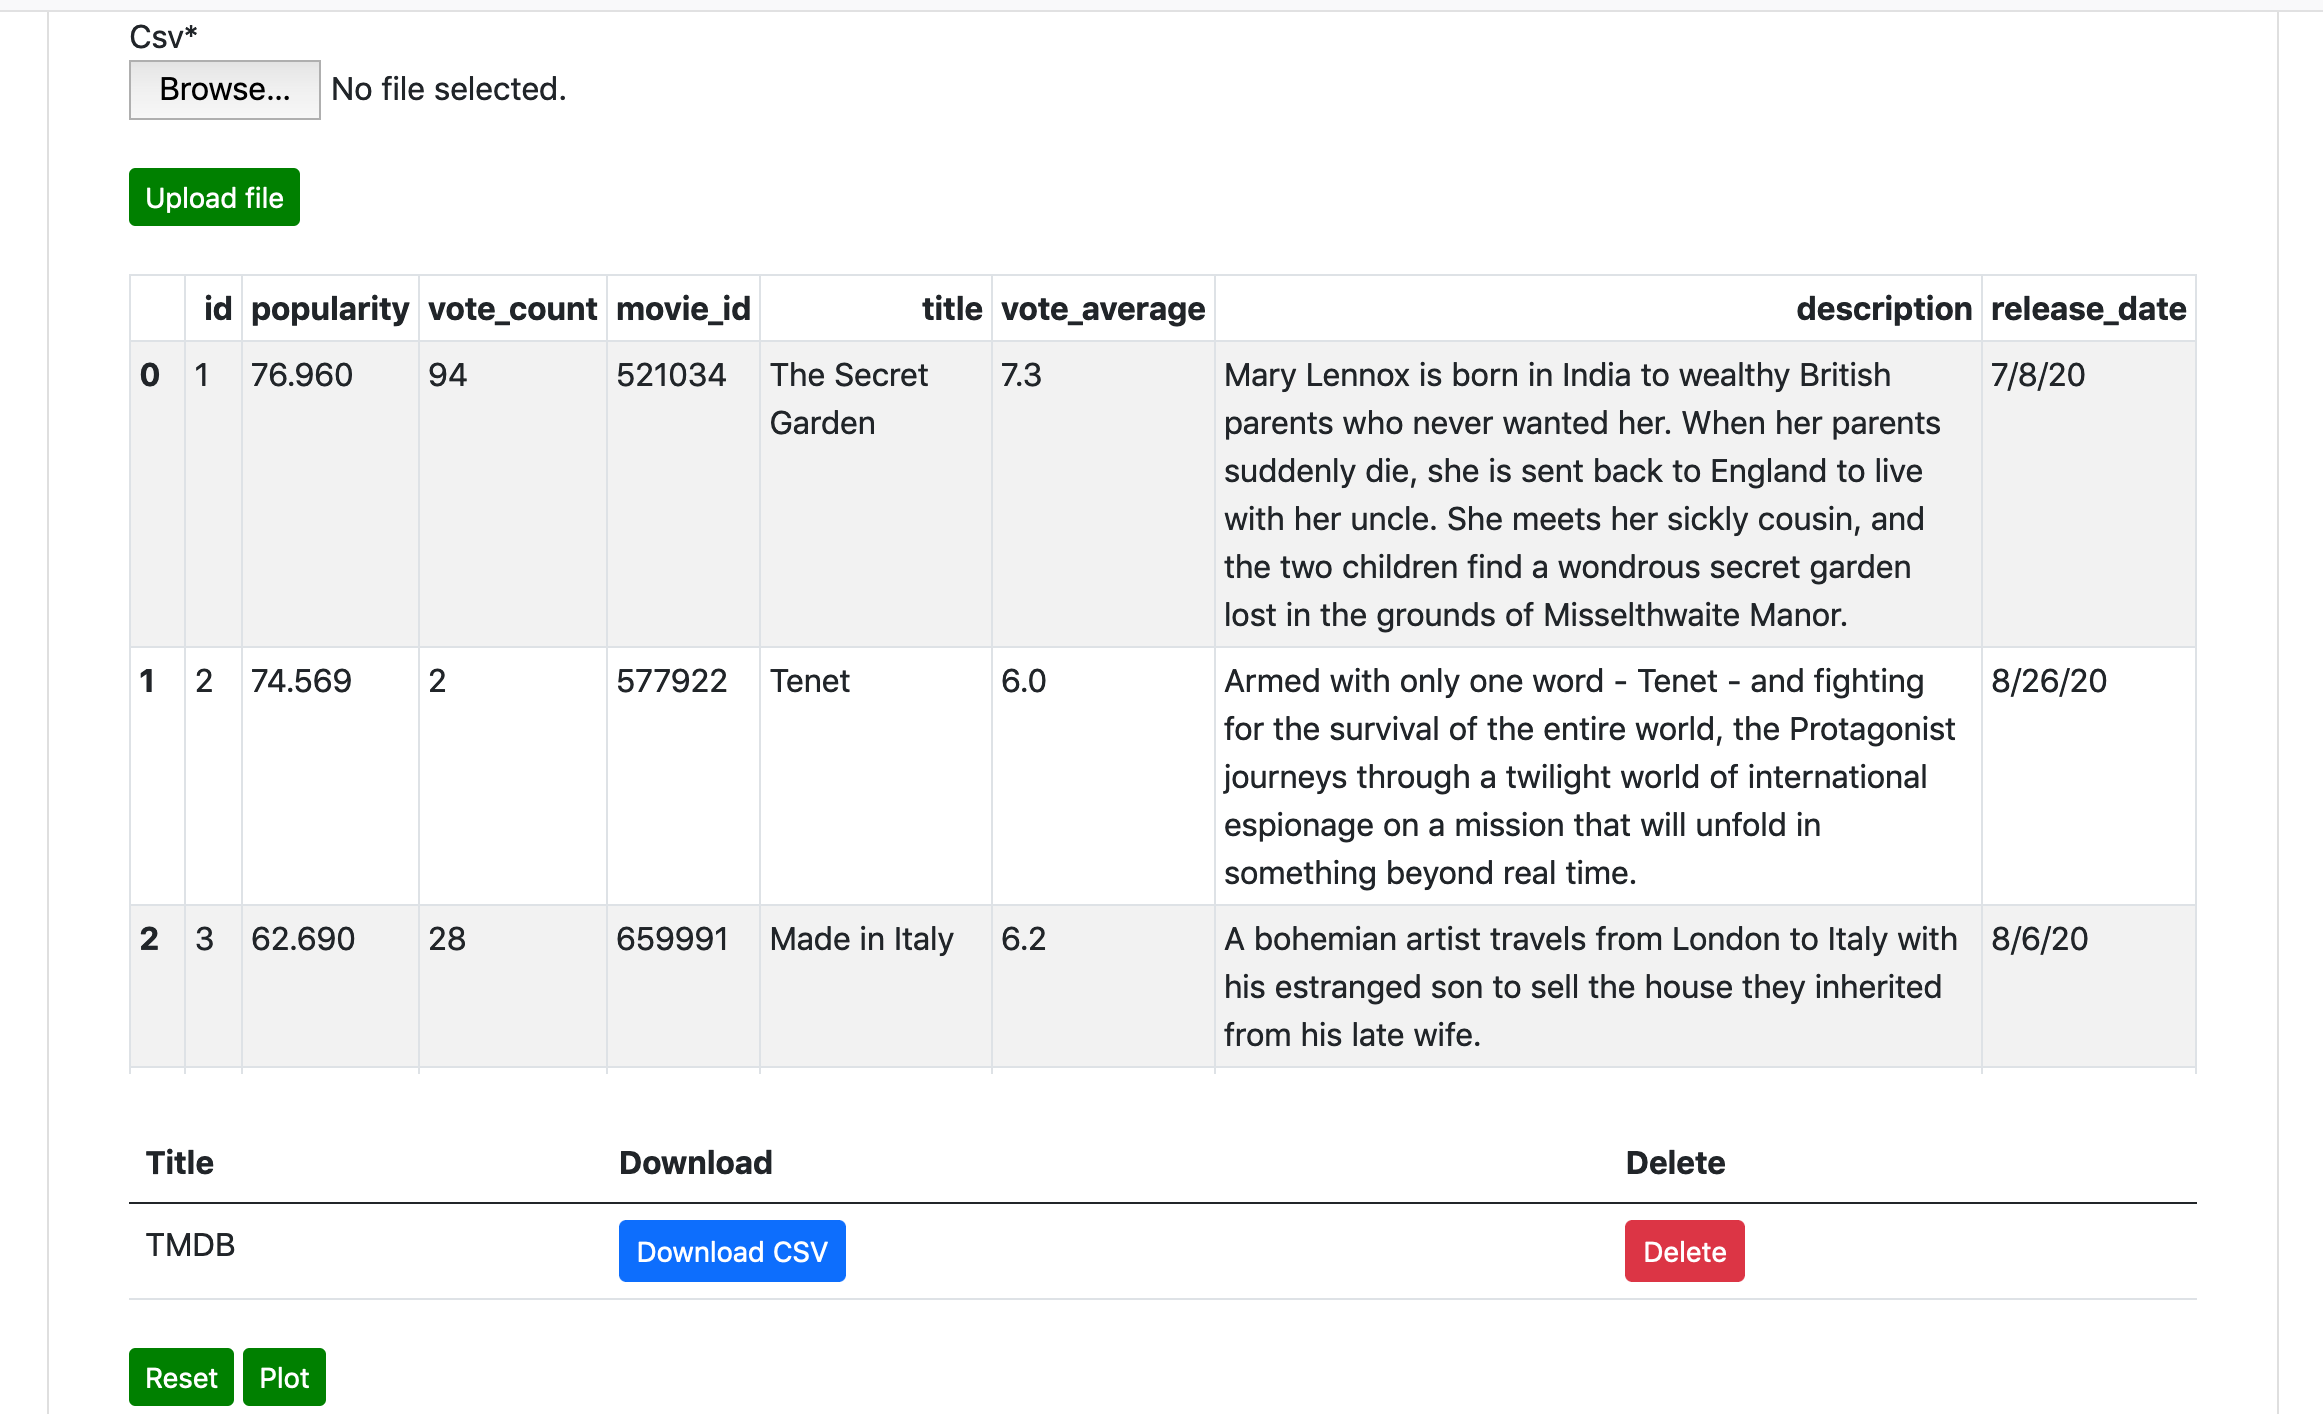
Task: Select the description column header
Action: pyautogui.click(x=1883, y=309)
